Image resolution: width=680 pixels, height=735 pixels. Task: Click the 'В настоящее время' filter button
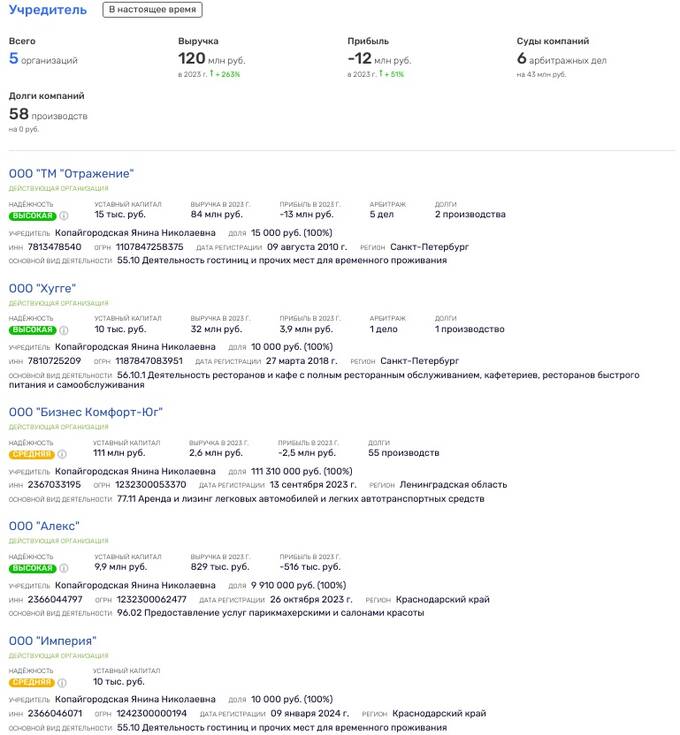tap(152, 10)
